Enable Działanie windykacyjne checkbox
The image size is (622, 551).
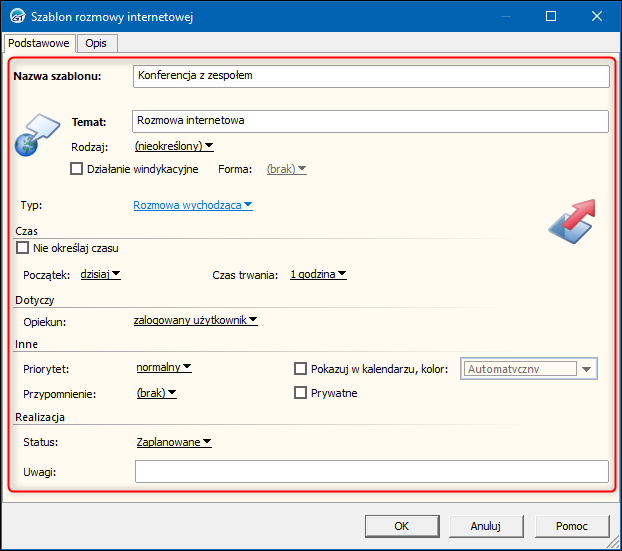(76, 169)
